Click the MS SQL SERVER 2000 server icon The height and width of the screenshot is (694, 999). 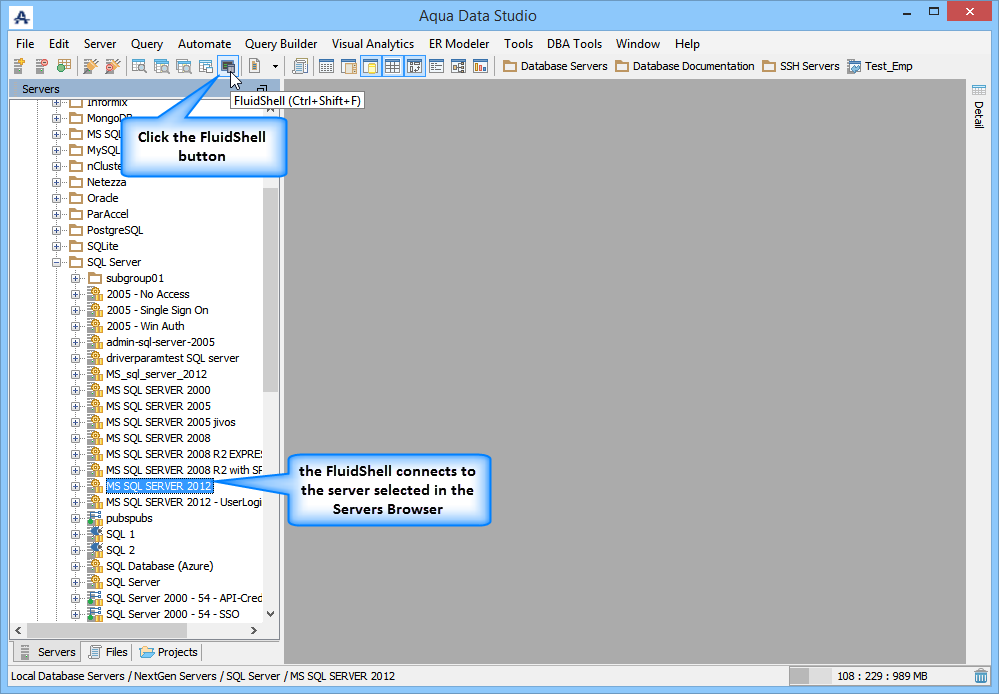pos(95,390)
